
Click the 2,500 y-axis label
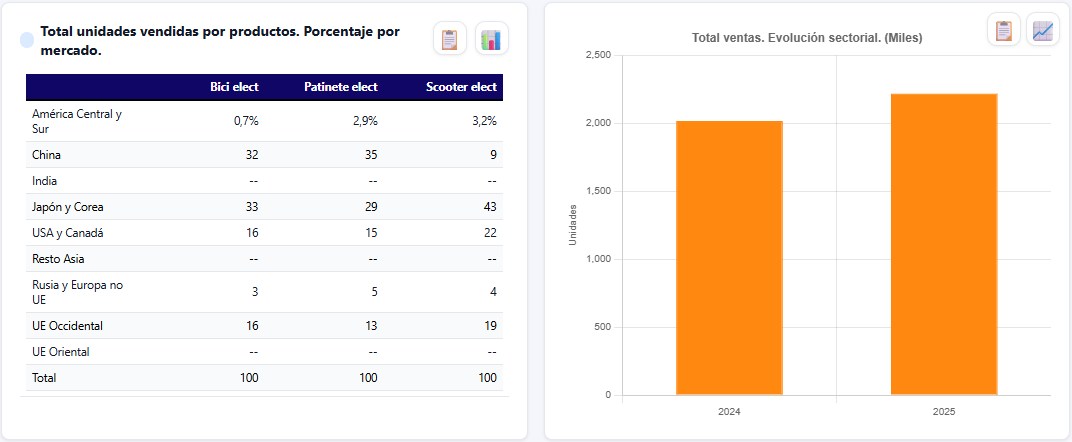pos(600,55)
